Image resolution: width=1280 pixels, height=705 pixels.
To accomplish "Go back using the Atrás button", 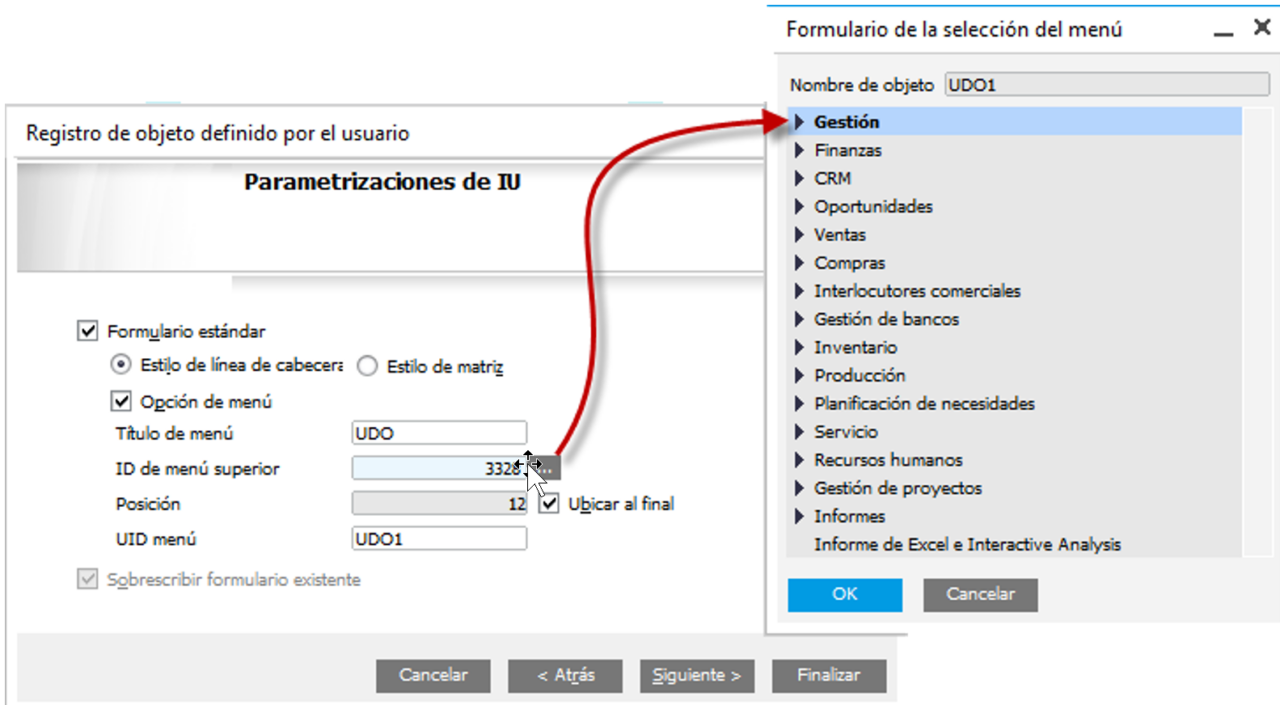I will tap(565, 675).
